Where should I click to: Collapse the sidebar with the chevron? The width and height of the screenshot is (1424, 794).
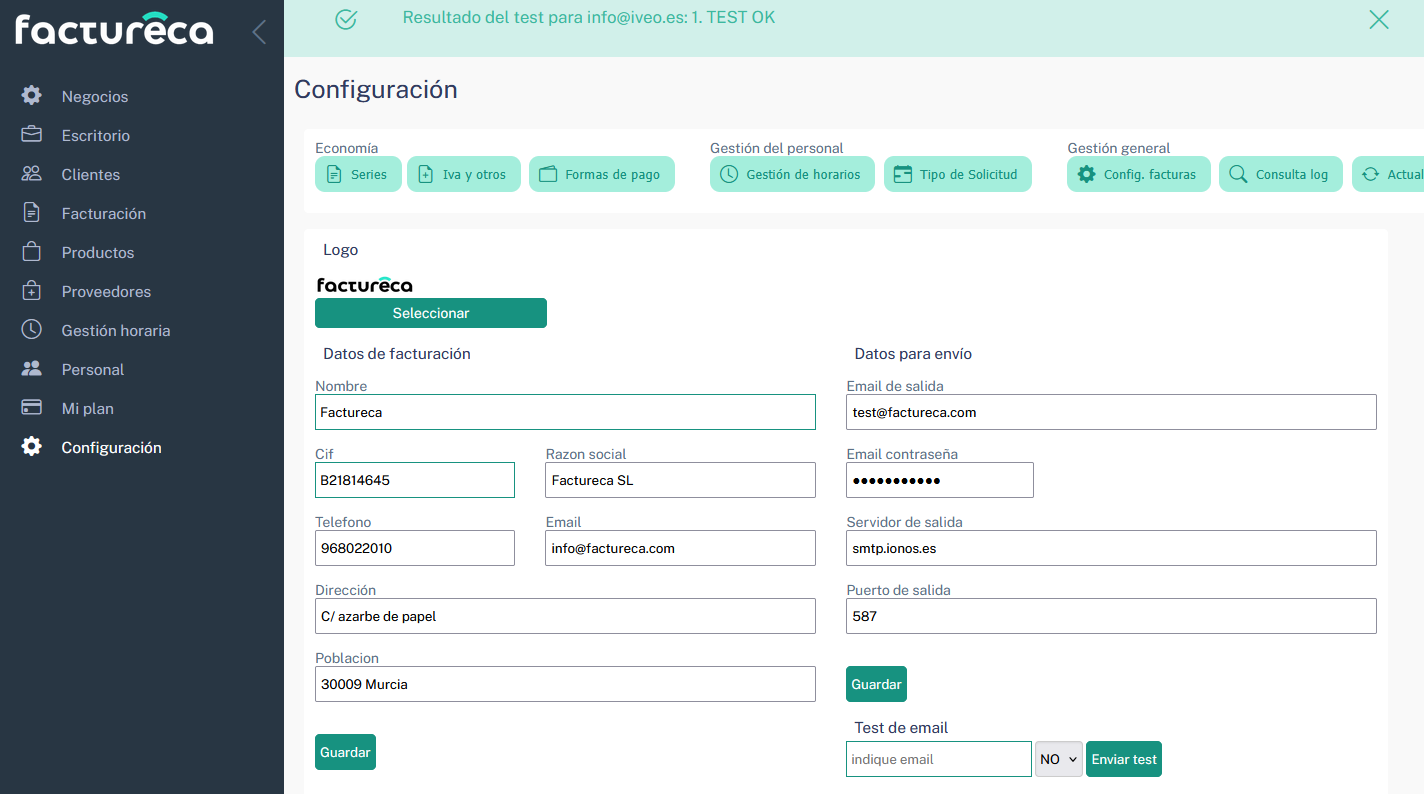click(258, 31)
